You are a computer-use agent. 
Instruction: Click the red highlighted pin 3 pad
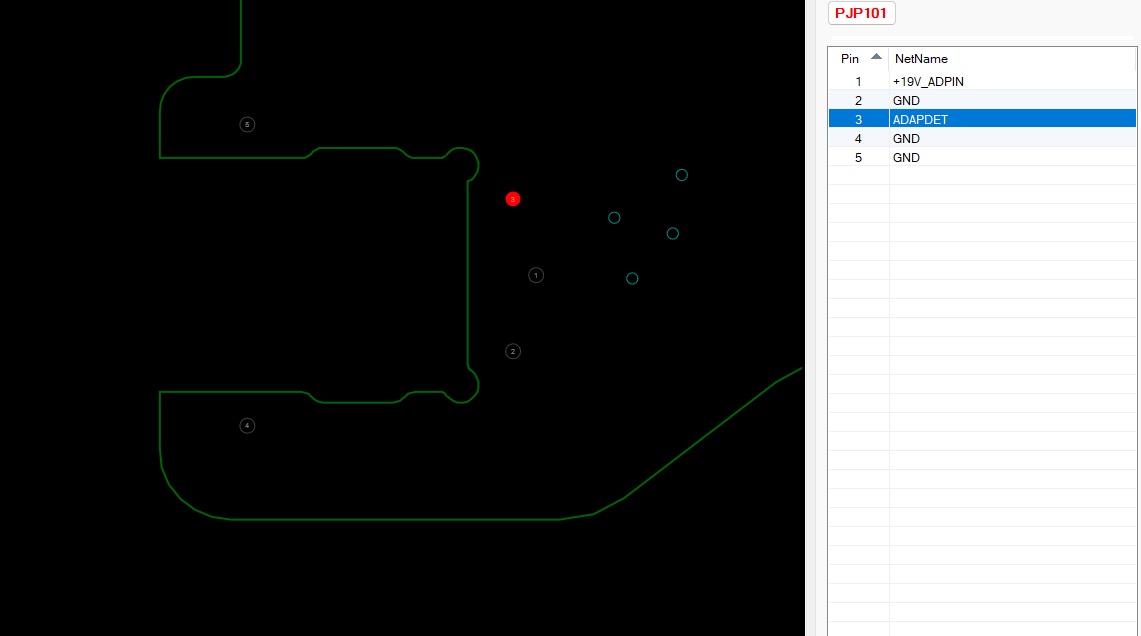[513, 199]
